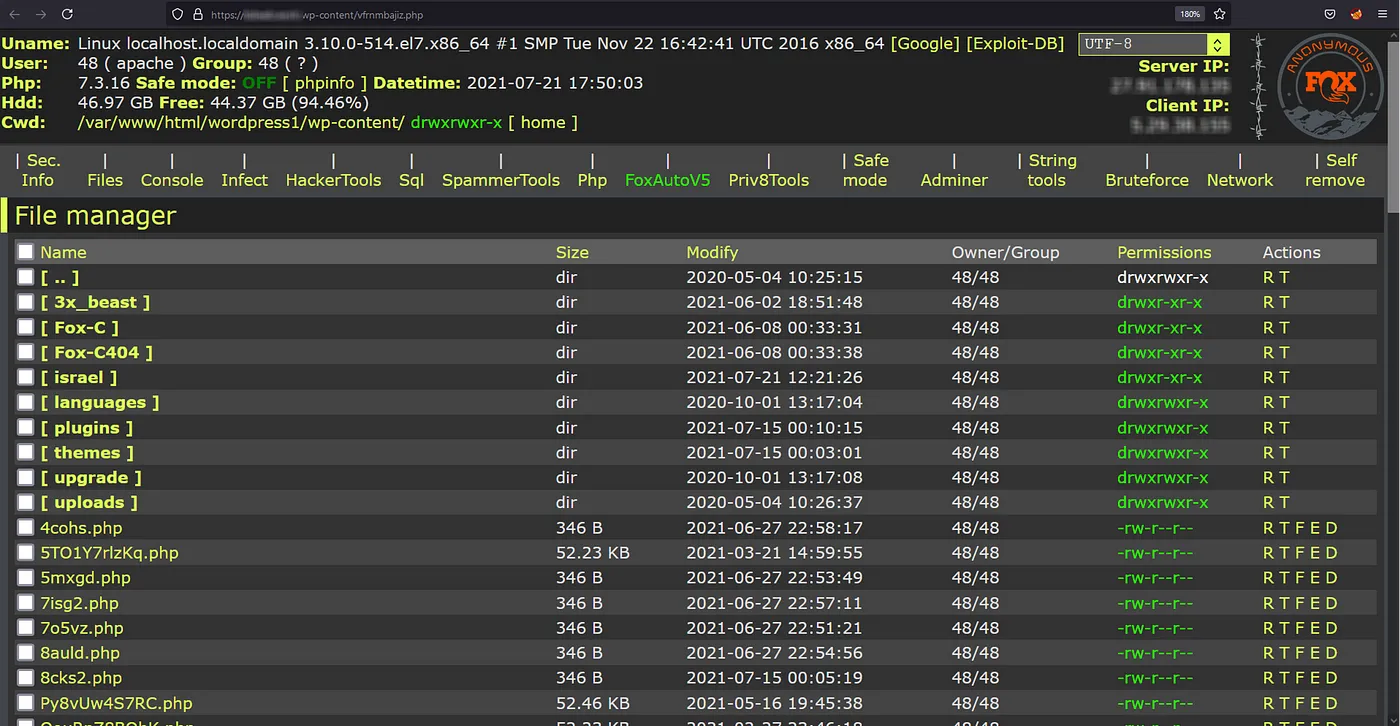Check the box for israel folder
The height and width of the screenshot is (726, 1400).
(25, 377)
